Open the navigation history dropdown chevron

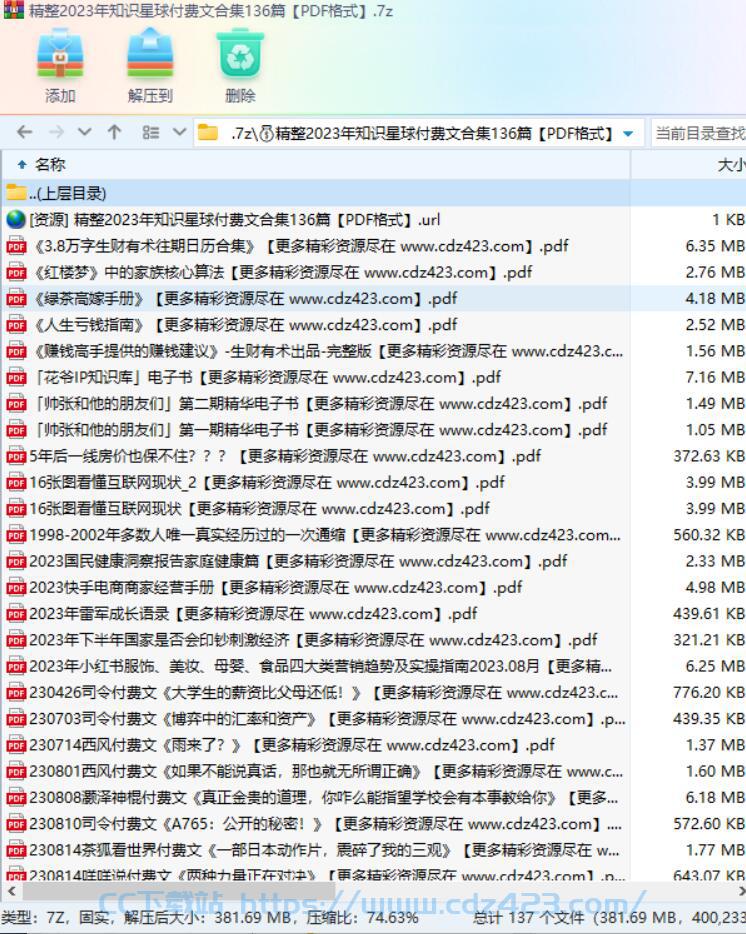click(x=85, y=132)
